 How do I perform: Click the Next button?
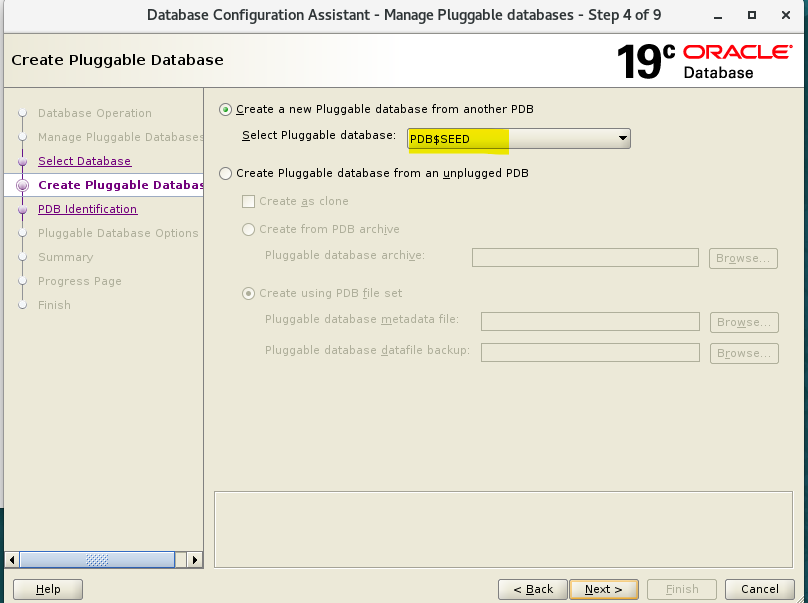[603, 589]
